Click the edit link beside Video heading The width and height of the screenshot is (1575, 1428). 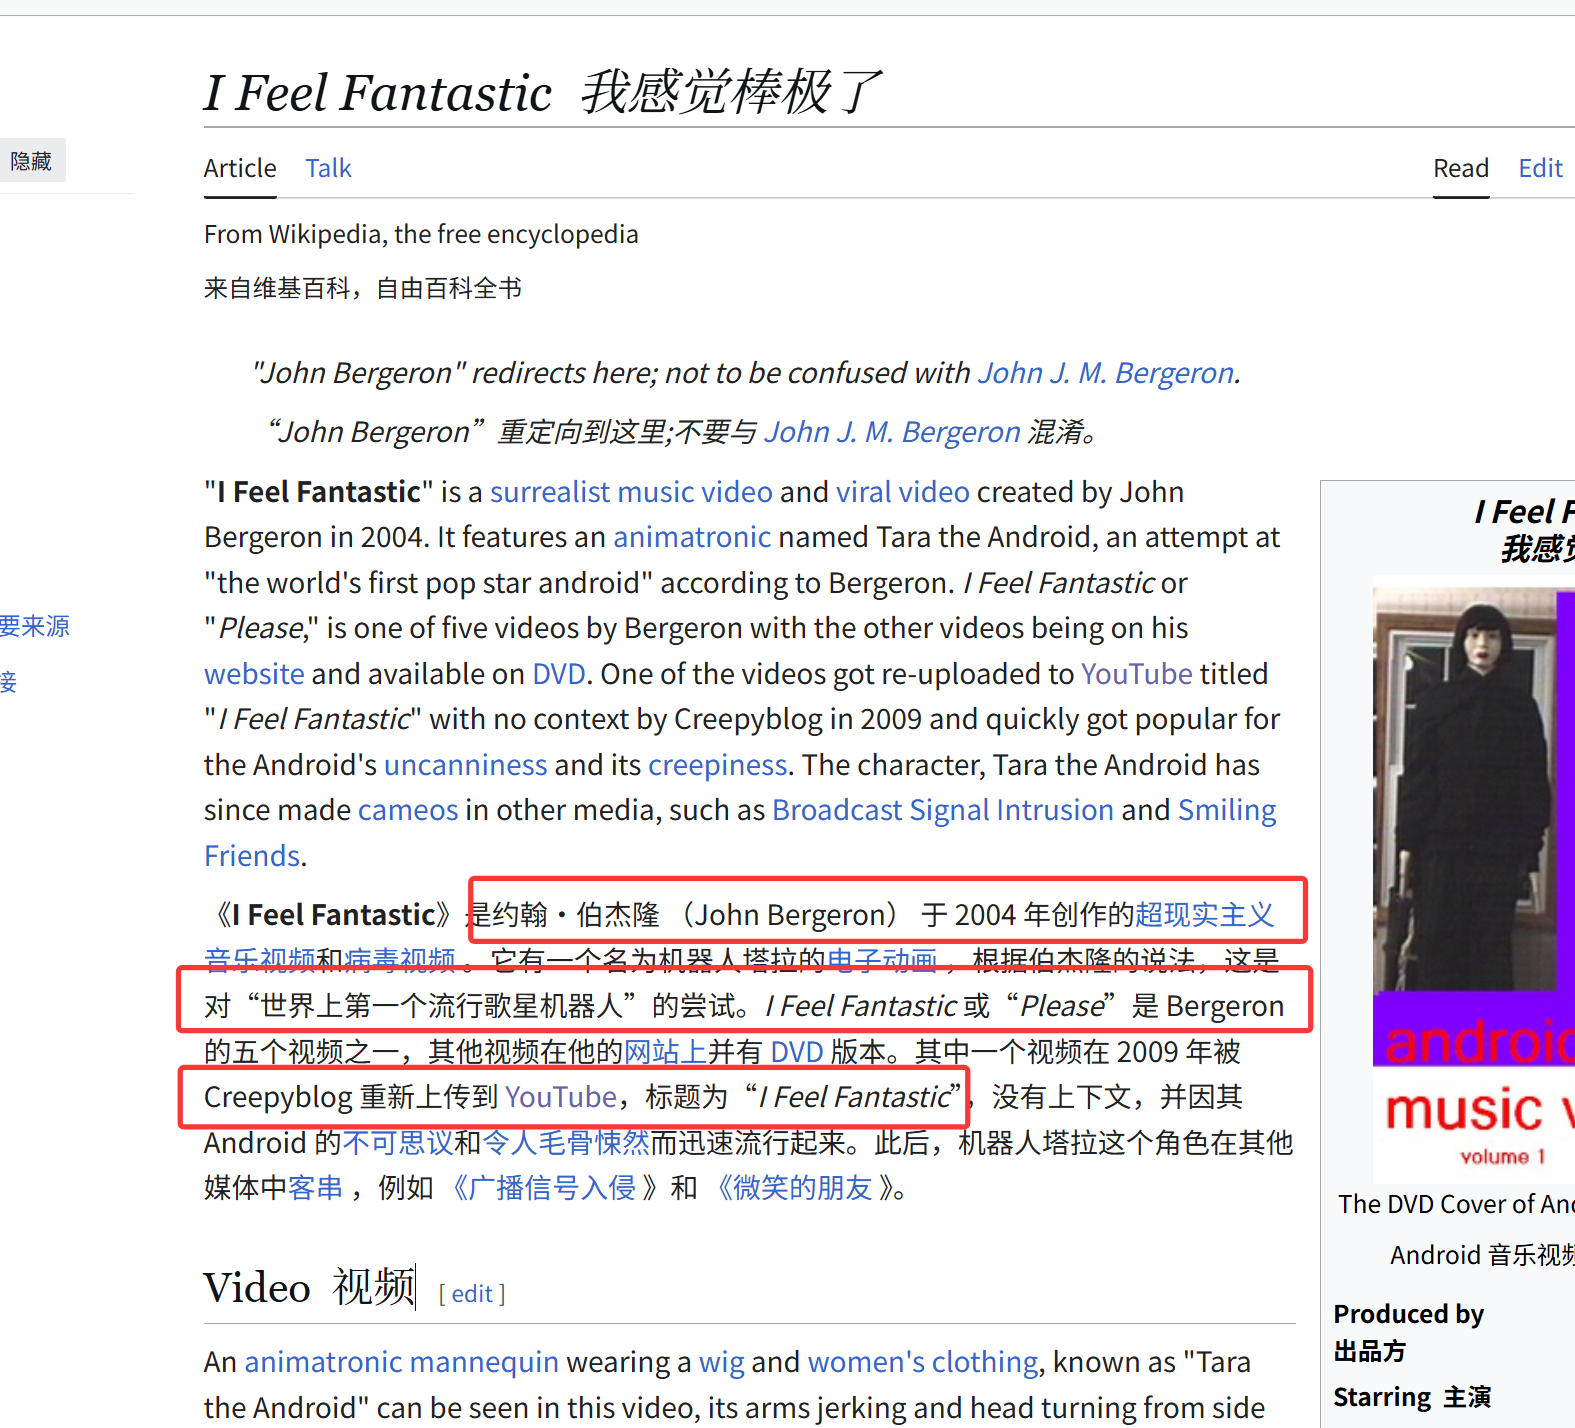pos(472,1294)
